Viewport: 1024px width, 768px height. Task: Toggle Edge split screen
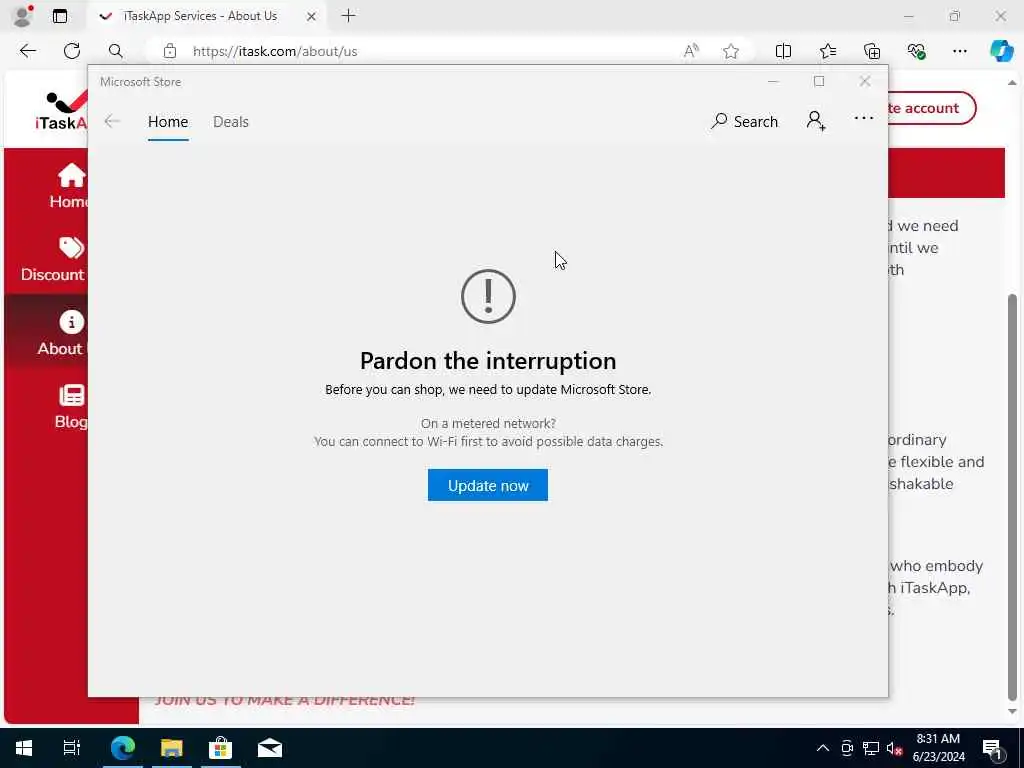coord(783,51)
